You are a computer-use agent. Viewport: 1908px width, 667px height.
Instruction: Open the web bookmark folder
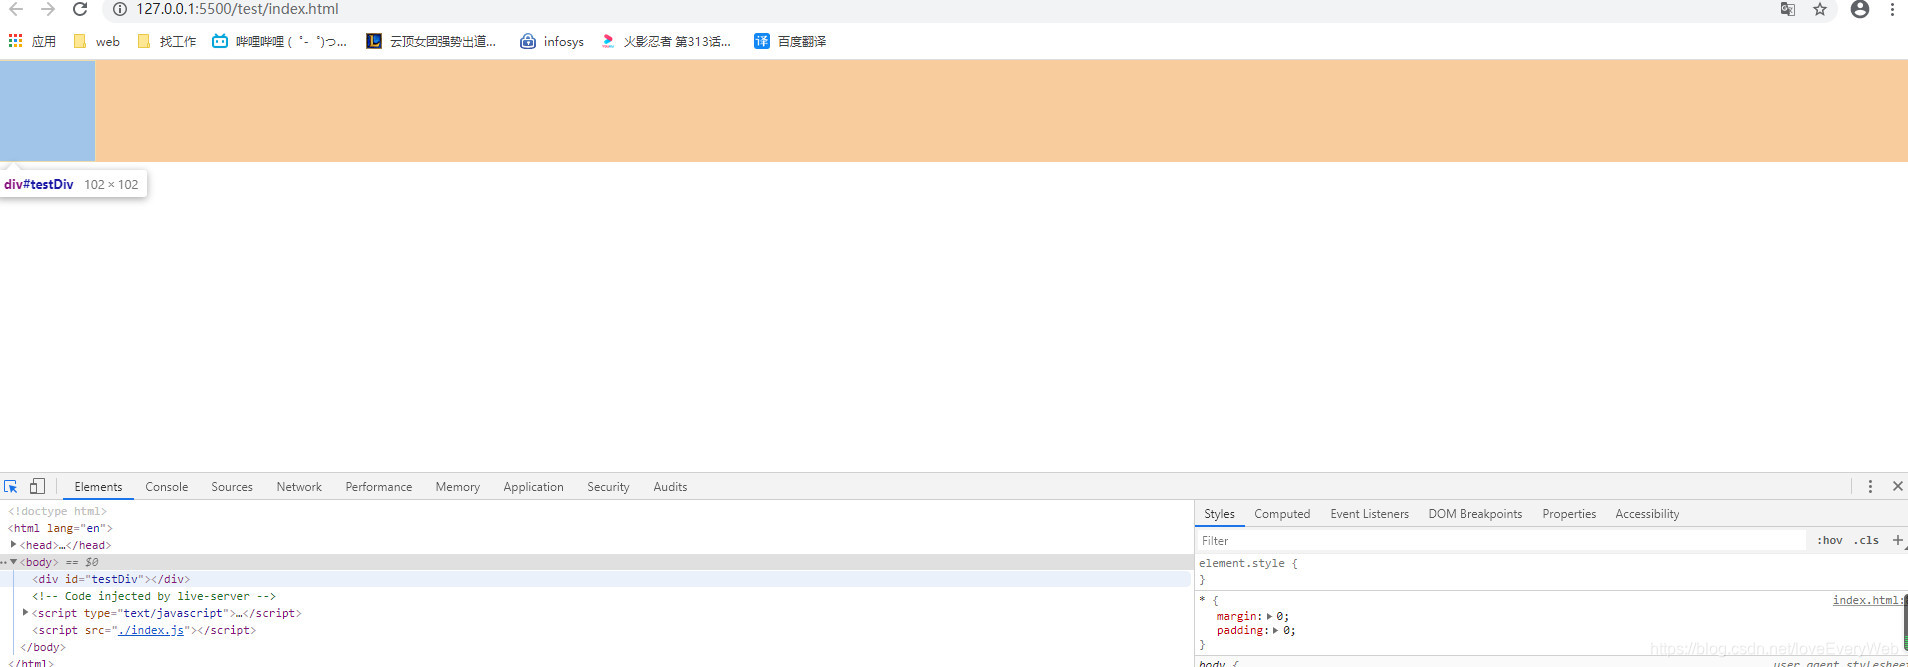pos(97,41)
